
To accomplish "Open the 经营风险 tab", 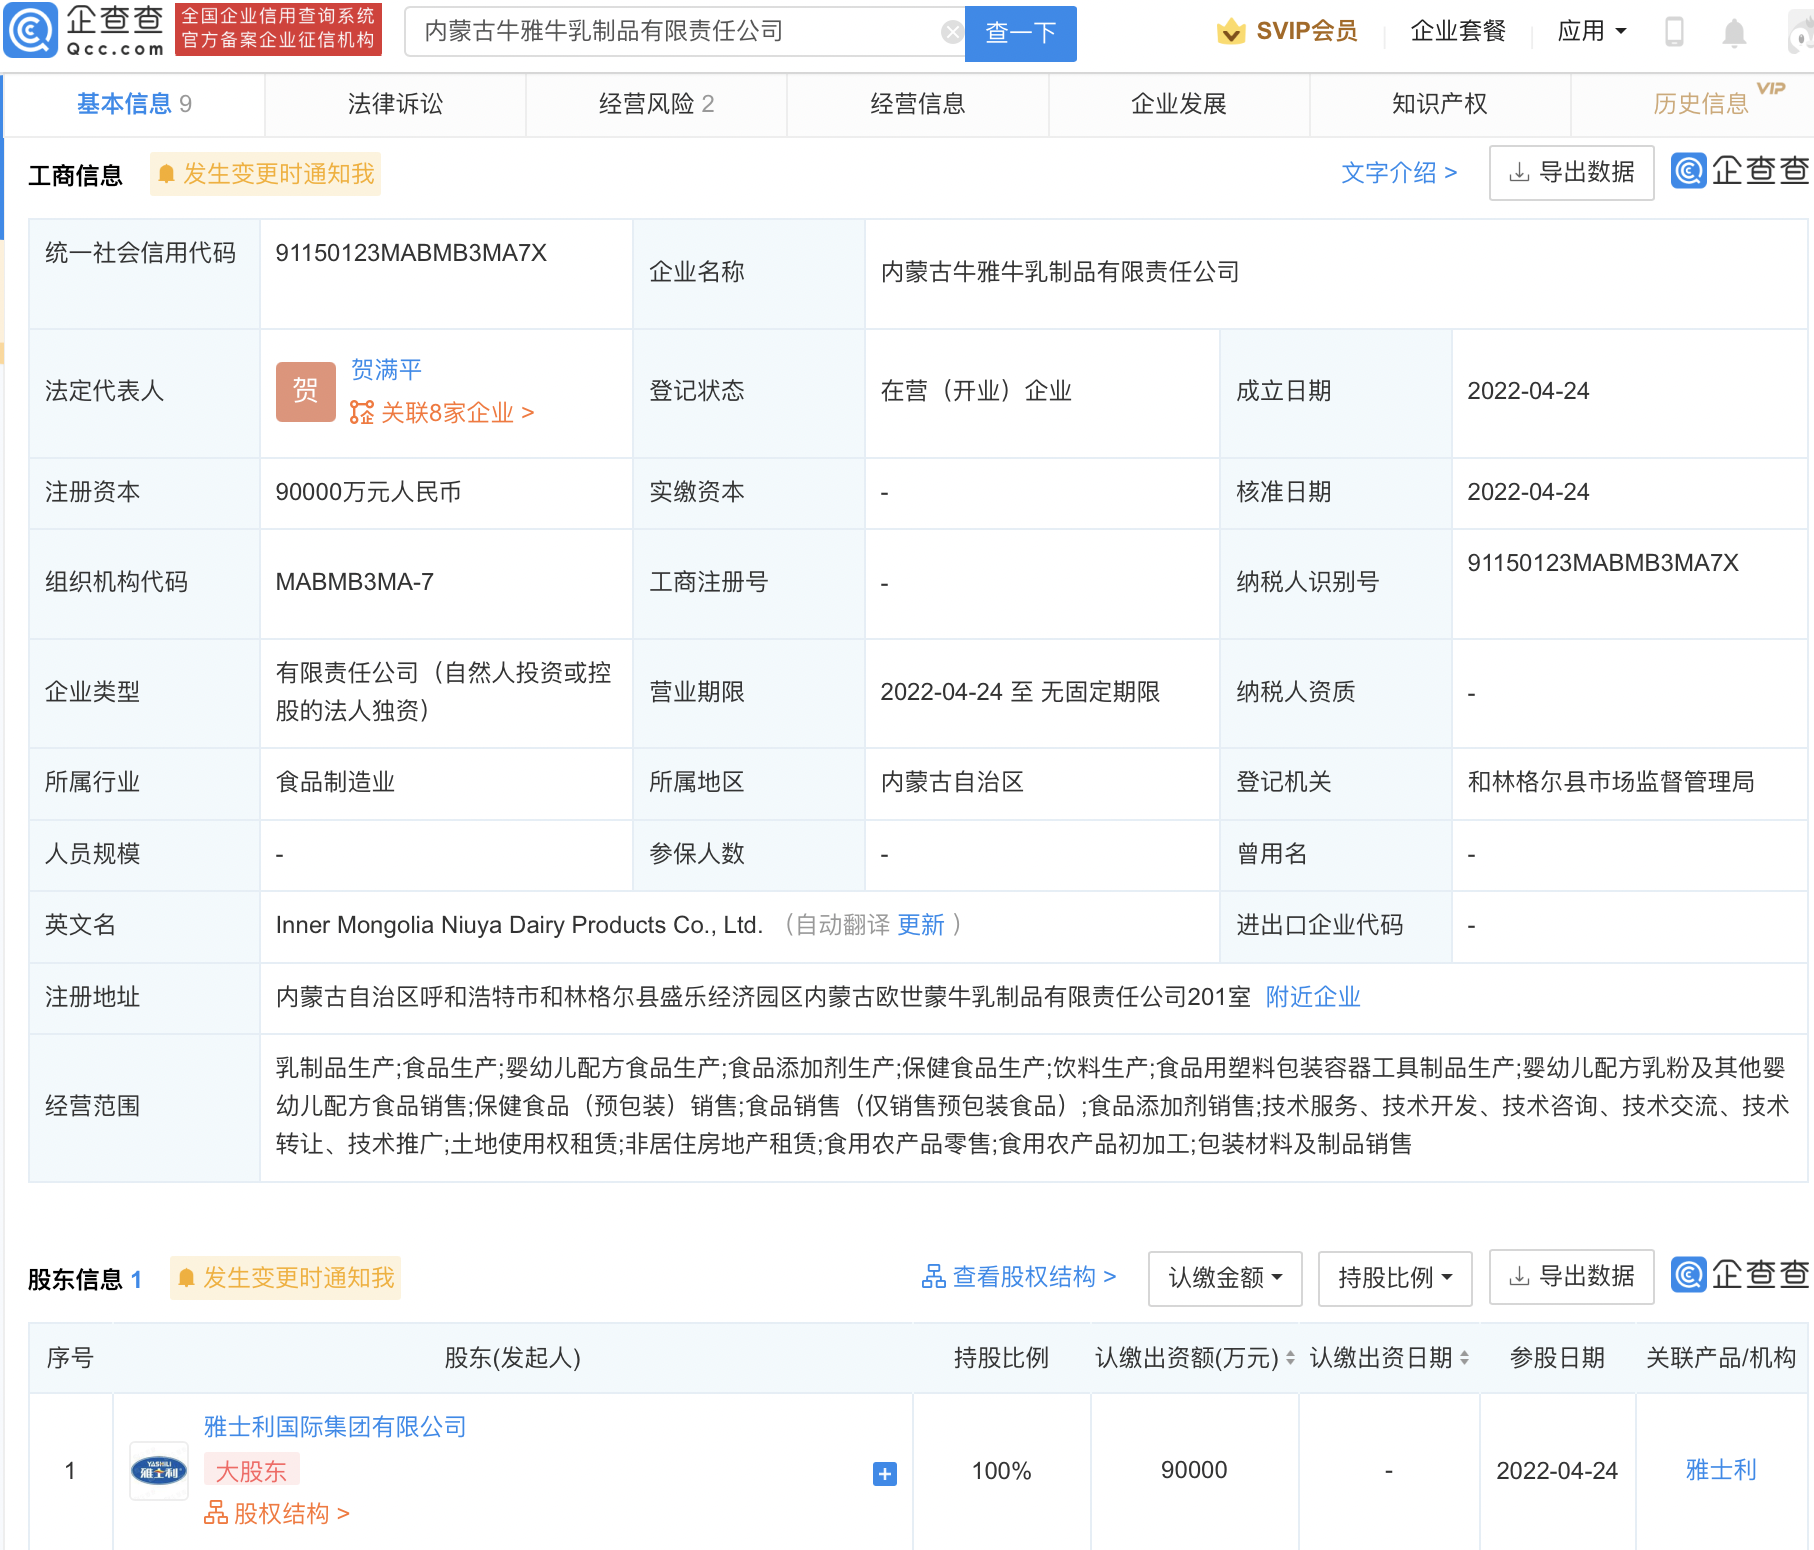I will click(x=656, y=104).
